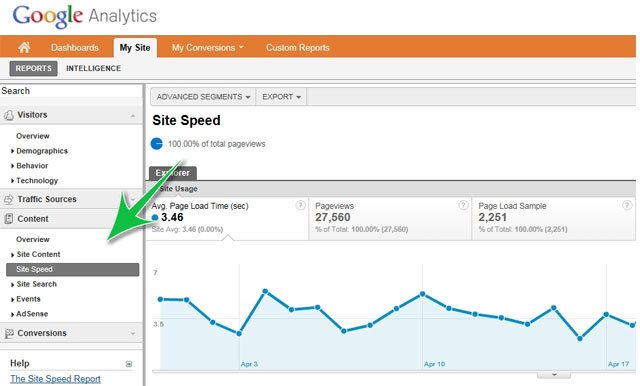Open the EXPORT dropdown
This screenshot has height=386, width=640.
tap(281, 97)
